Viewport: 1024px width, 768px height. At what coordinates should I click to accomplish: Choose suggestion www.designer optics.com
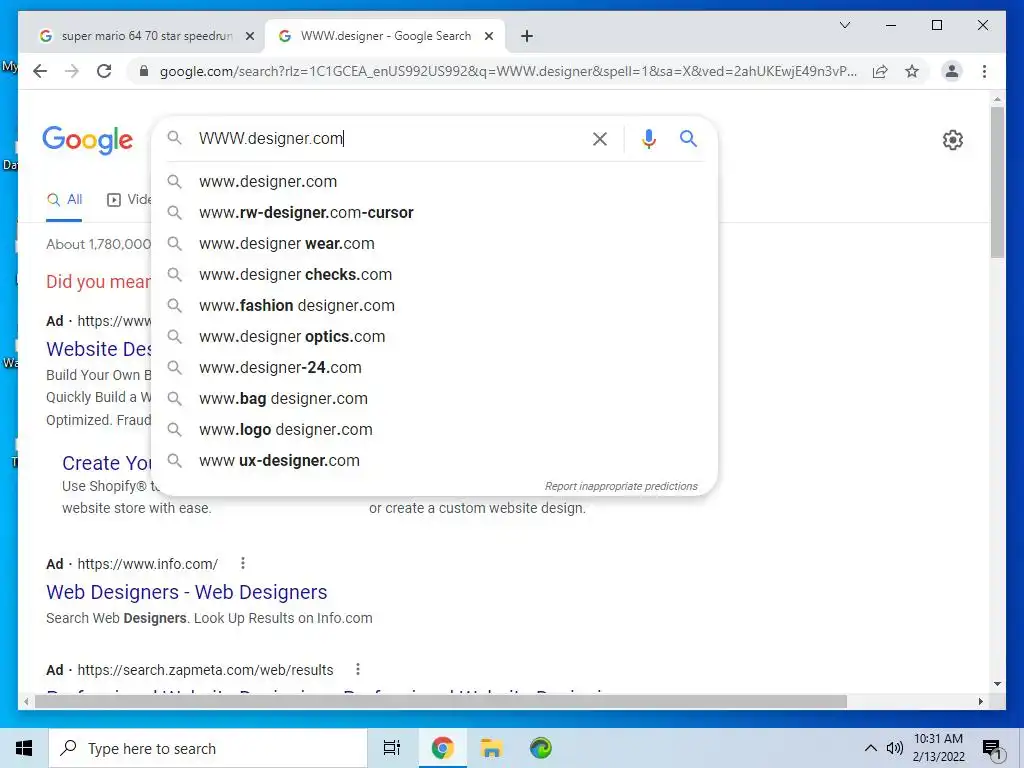(434, 336)
